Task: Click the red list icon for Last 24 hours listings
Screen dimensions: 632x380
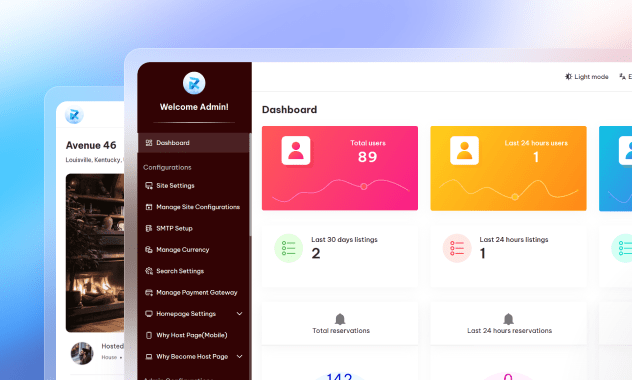Action: [457, 248]
